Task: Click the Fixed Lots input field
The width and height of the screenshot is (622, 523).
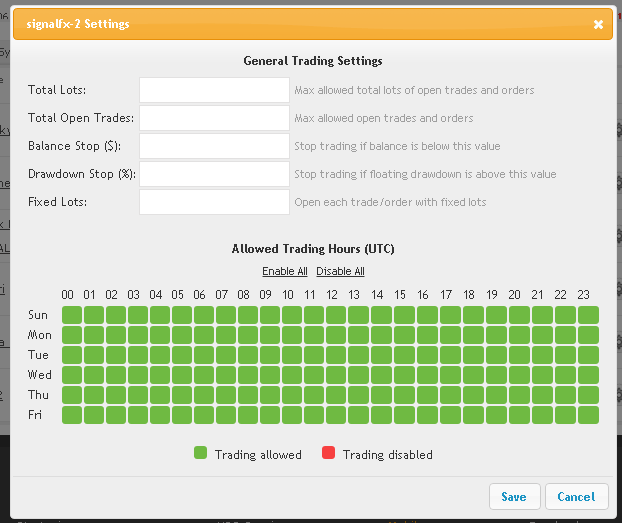Action: click(x=214, y=202)
